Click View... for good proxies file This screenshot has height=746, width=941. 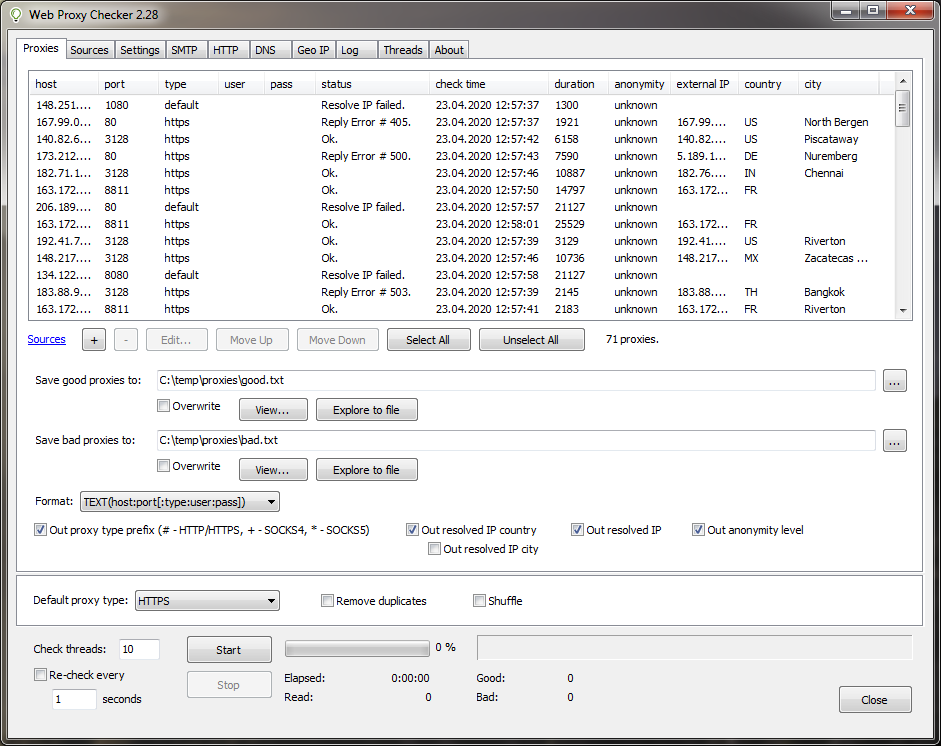coord(273,411)
